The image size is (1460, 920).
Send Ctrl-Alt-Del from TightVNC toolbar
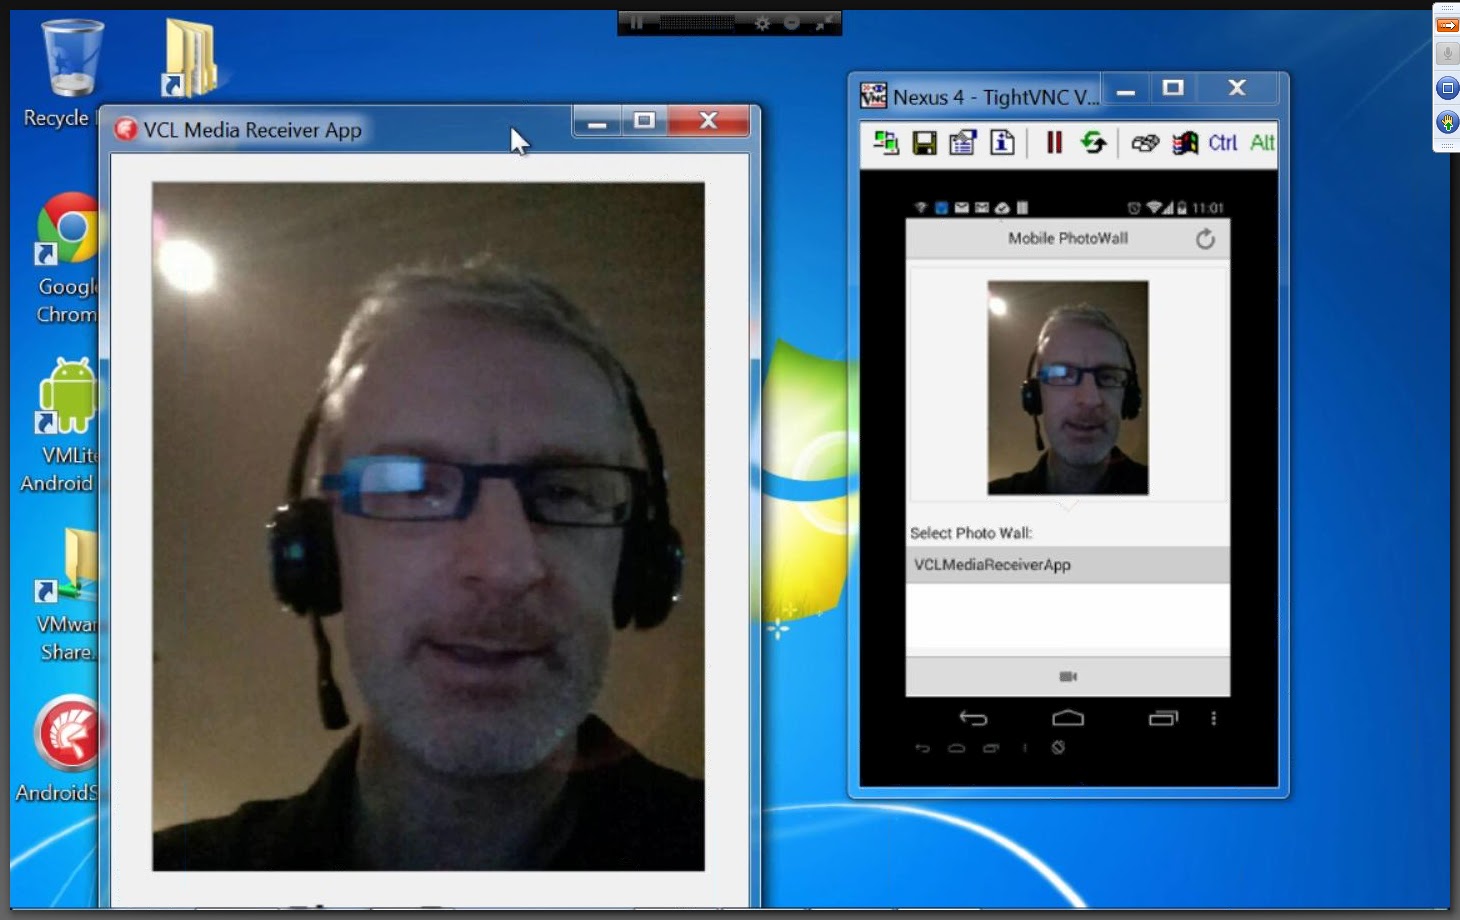1145,144
